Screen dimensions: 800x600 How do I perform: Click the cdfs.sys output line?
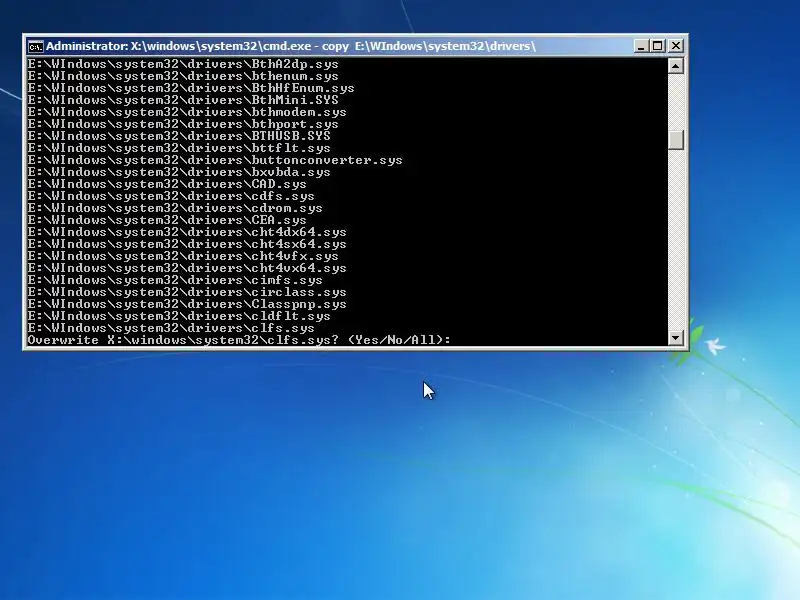click(171, 196)
